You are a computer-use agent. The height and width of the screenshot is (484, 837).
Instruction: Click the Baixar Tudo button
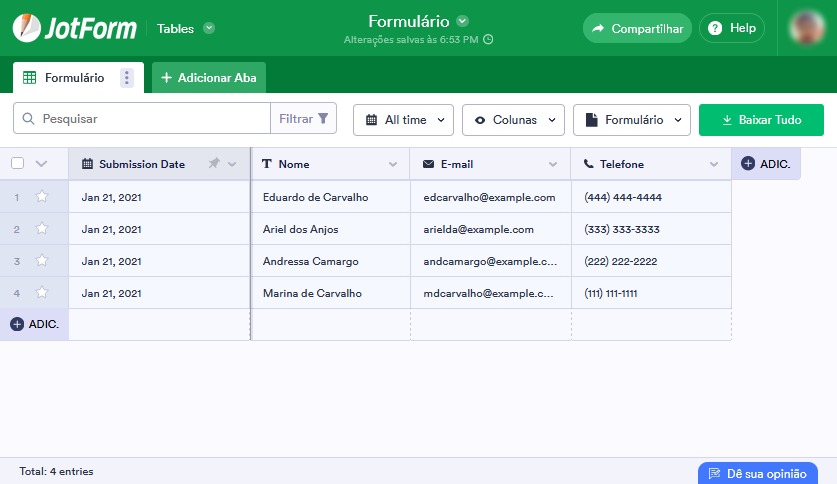(x=761, y=120)
